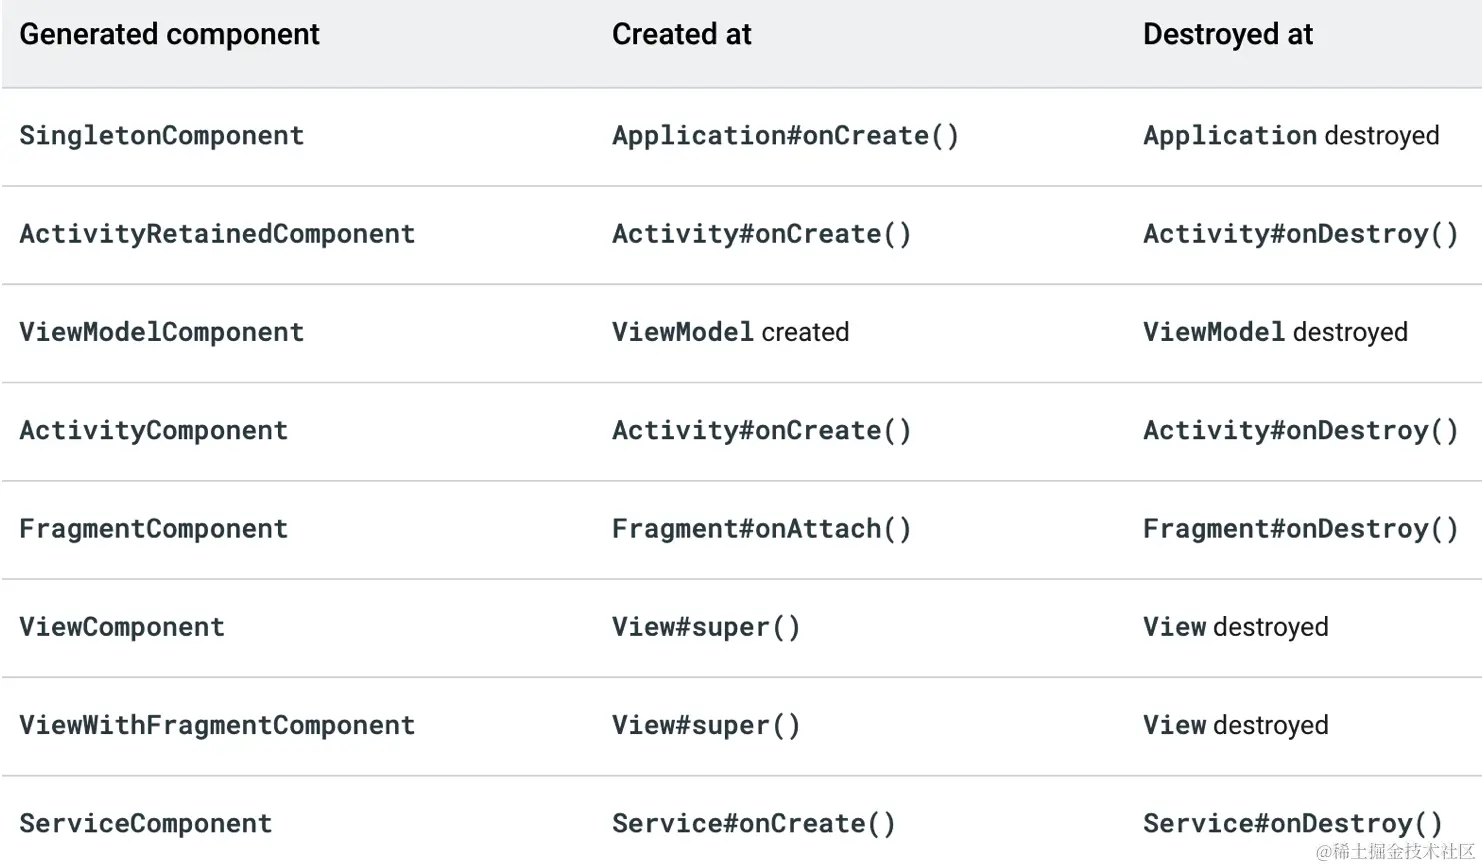Select the "ViewModel destroyed" cell
Image resolution: width=1482 pixels, height=868 pixels.
[1274, 332]
